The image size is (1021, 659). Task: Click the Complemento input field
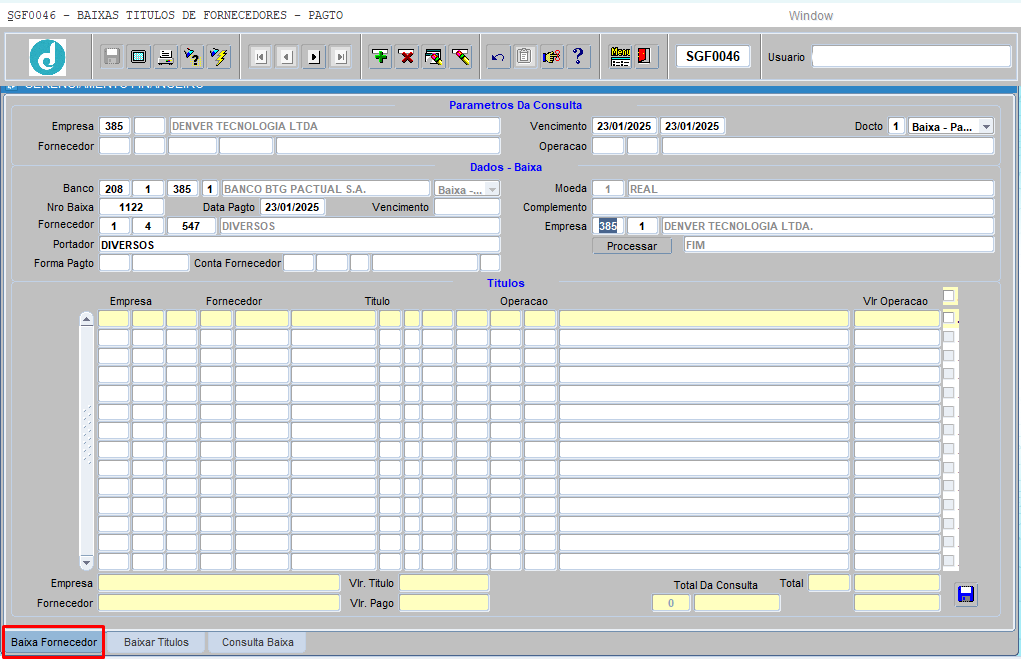[793, 207]
